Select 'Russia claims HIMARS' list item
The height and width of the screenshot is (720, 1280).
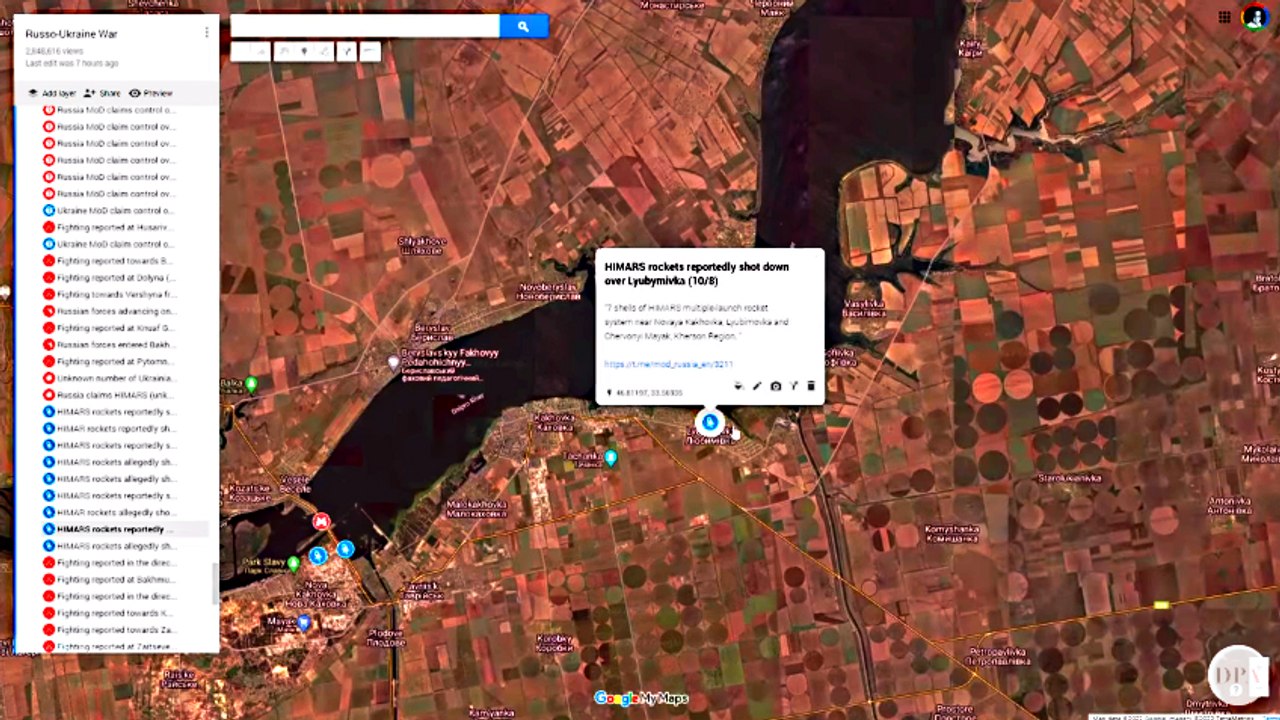115,395
